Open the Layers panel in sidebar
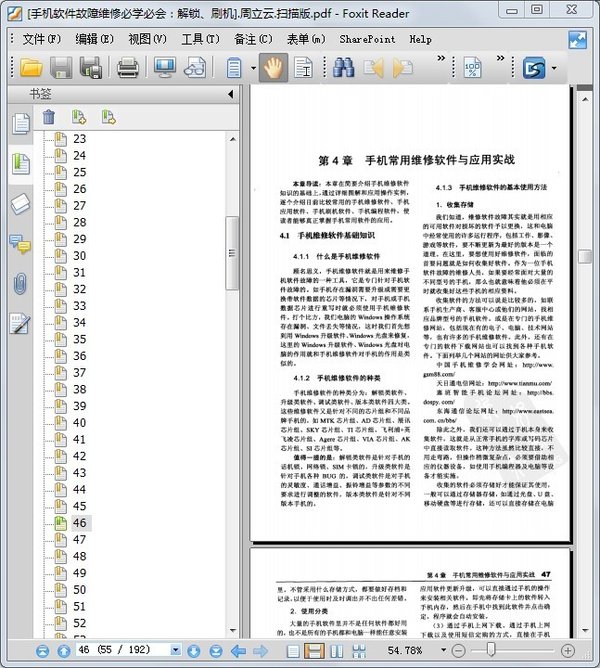 point(20,204)
